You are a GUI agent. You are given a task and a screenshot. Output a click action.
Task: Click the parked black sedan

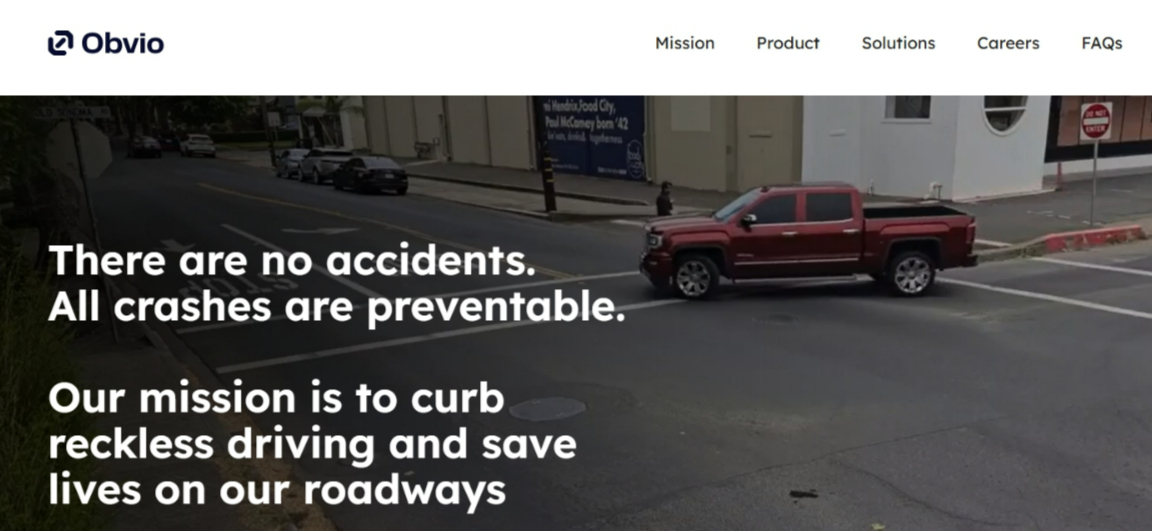coord(371,175)
